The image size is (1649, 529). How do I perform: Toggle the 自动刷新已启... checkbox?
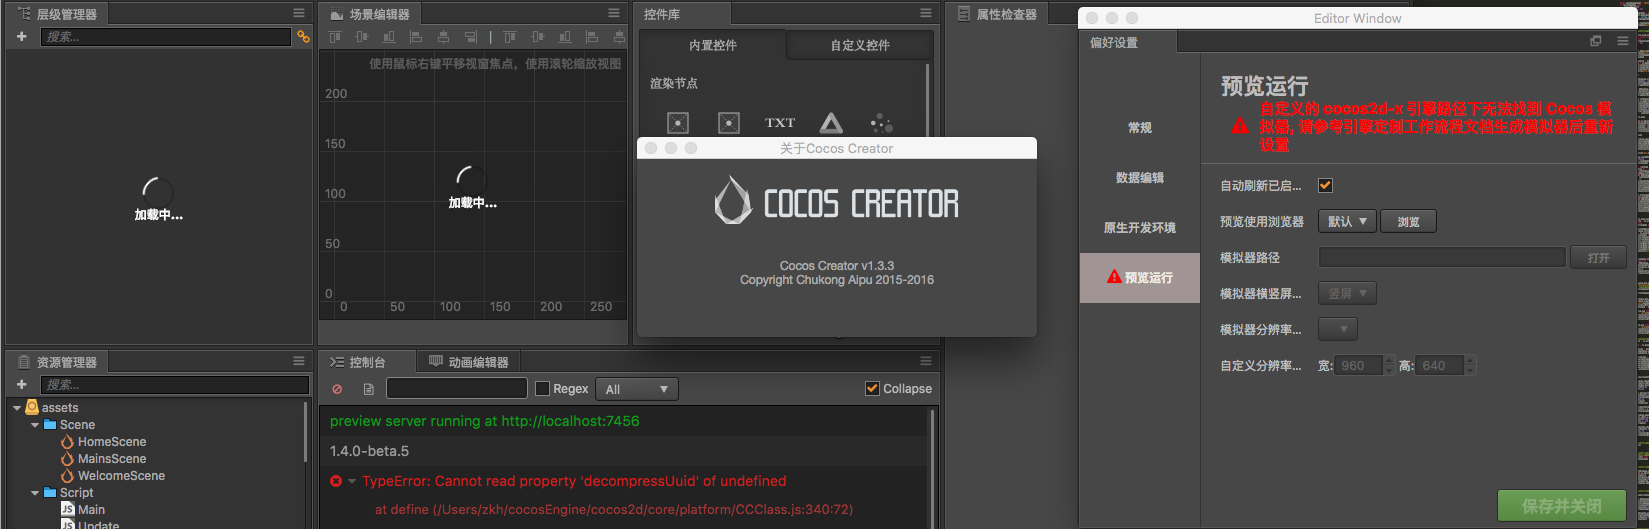coord(1325,185)
